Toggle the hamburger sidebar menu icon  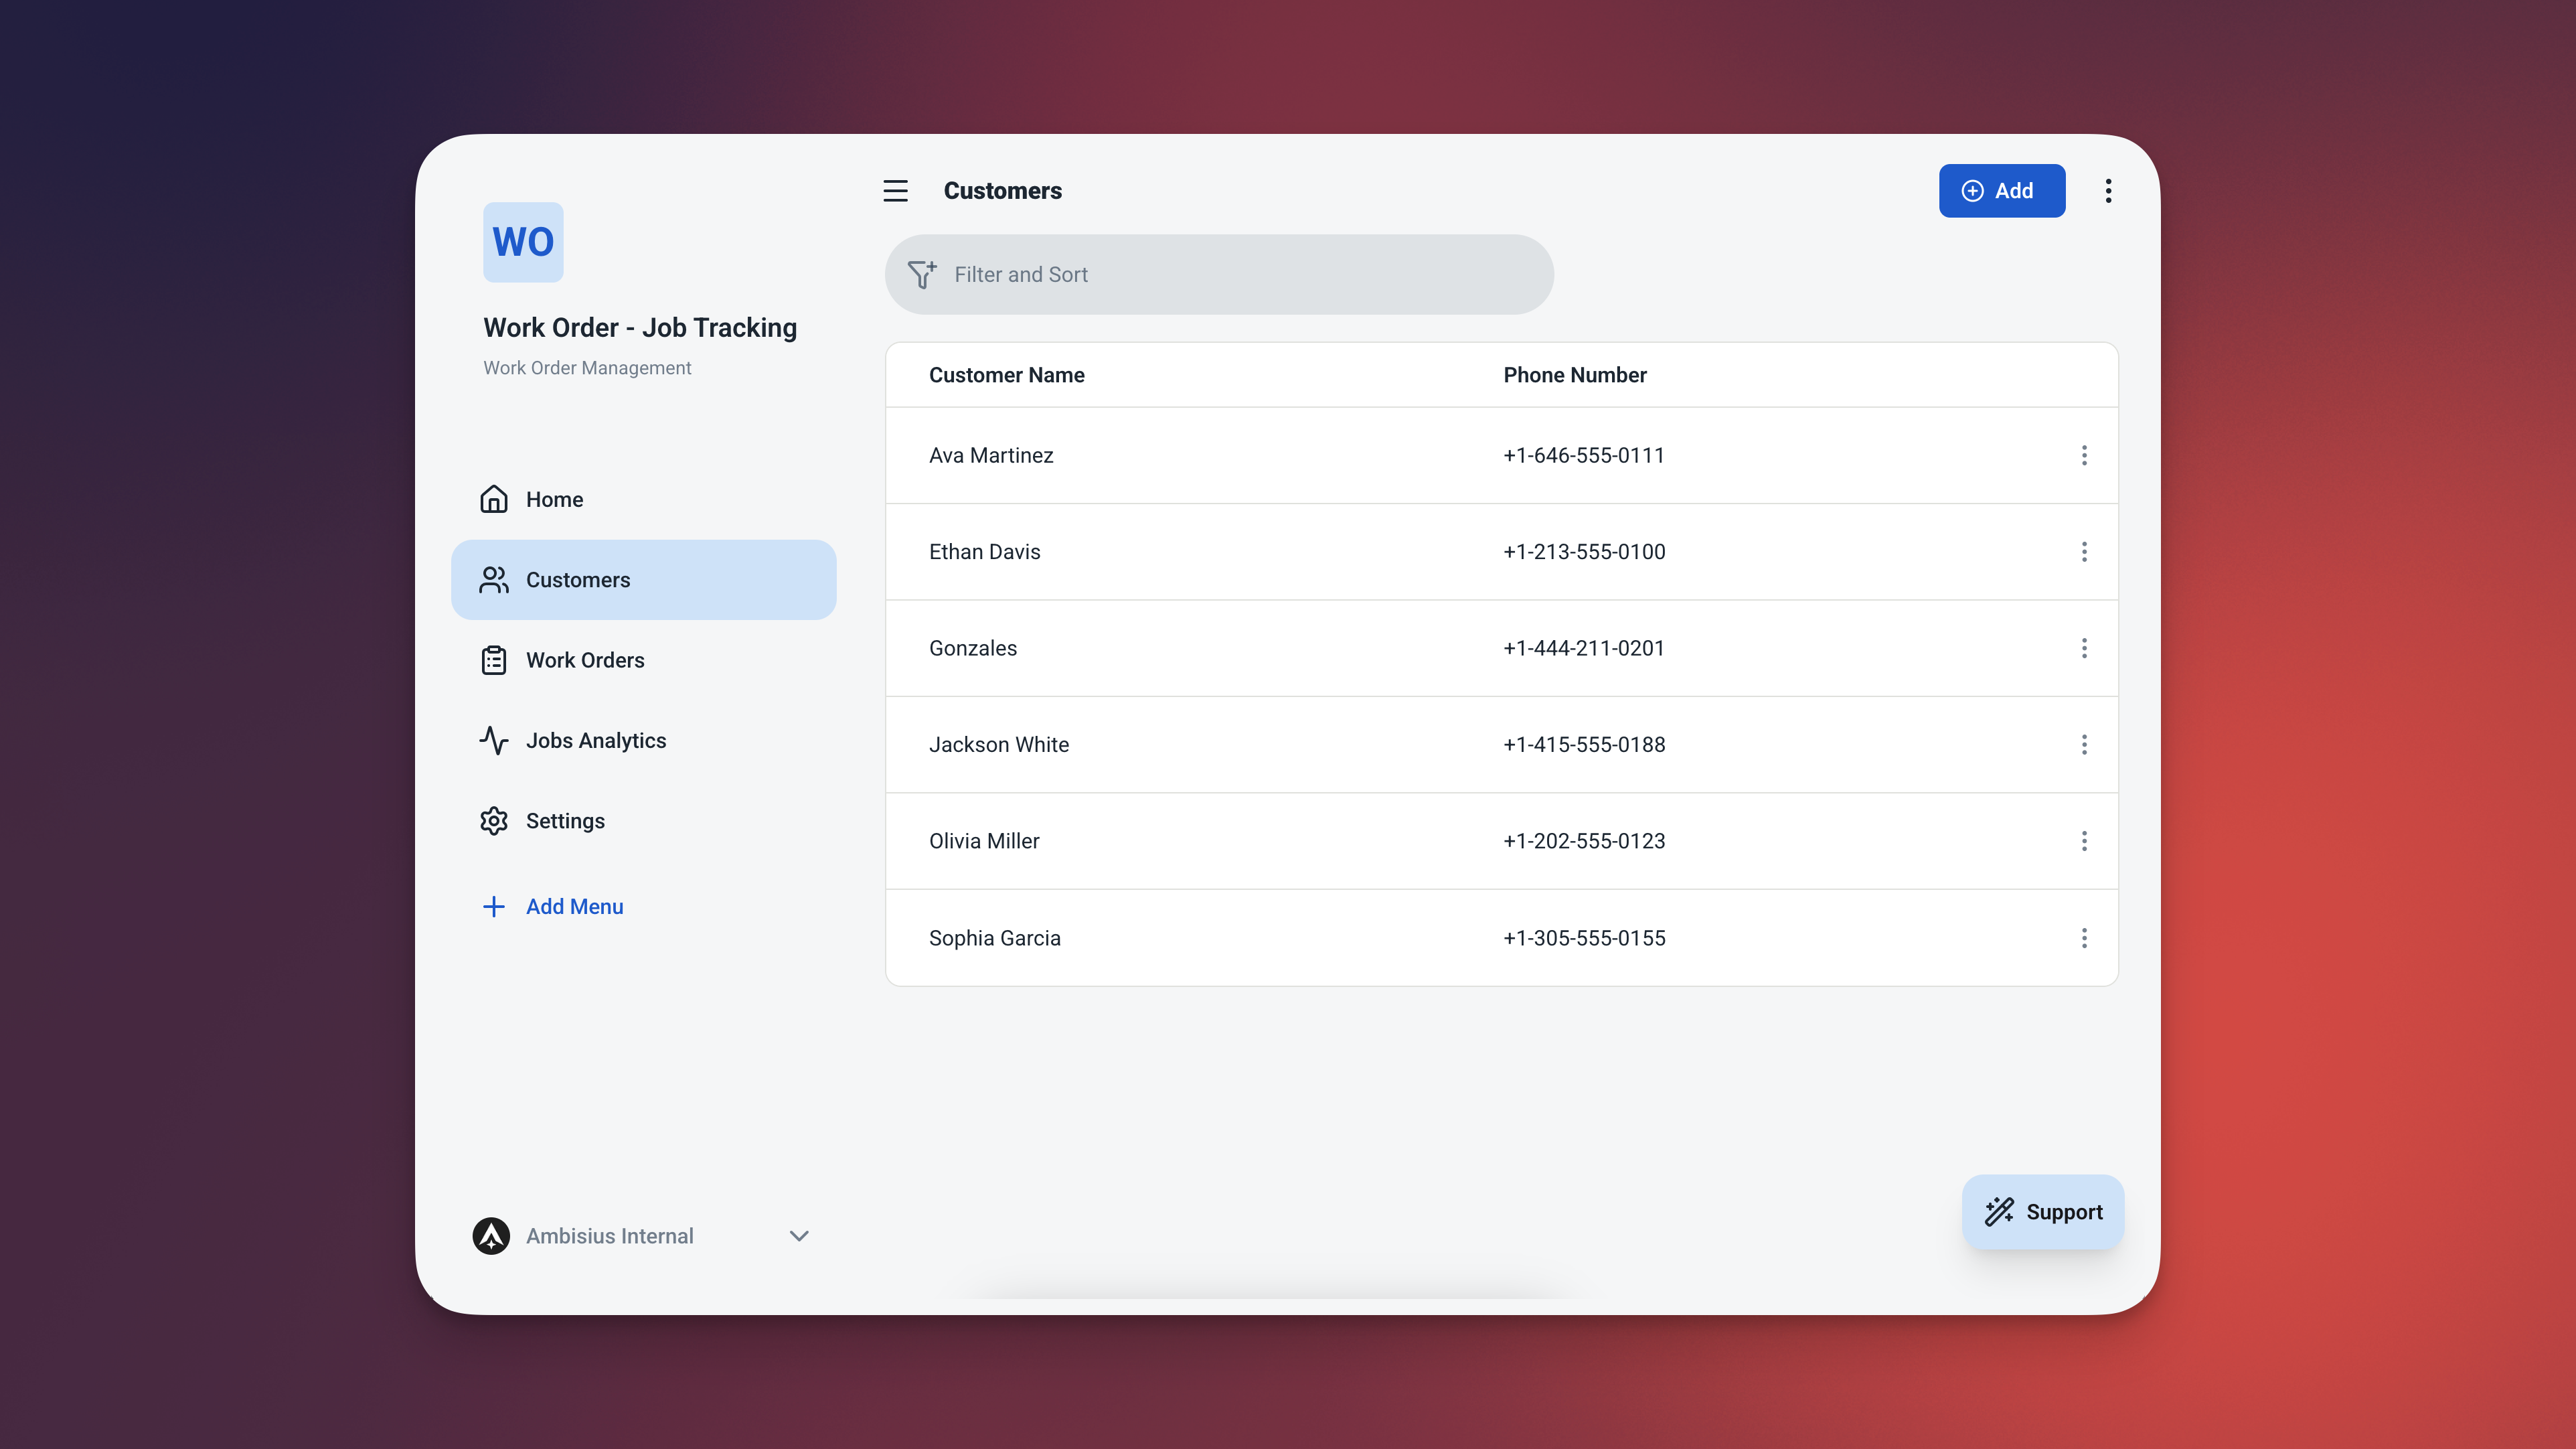pyautogui.click(x=895, y=191)
